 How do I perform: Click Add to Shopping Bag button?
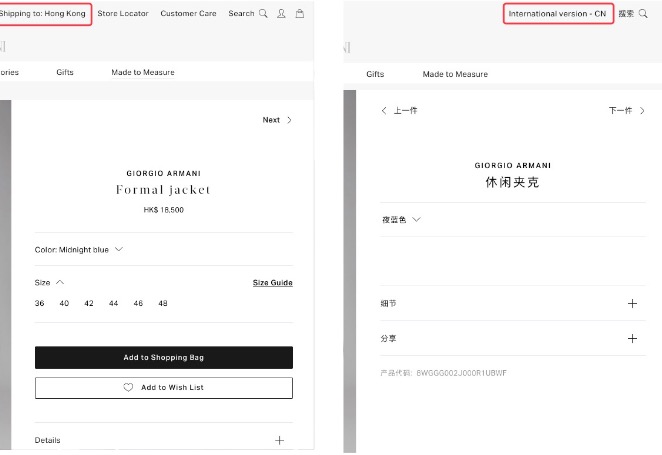coord(164,358)
